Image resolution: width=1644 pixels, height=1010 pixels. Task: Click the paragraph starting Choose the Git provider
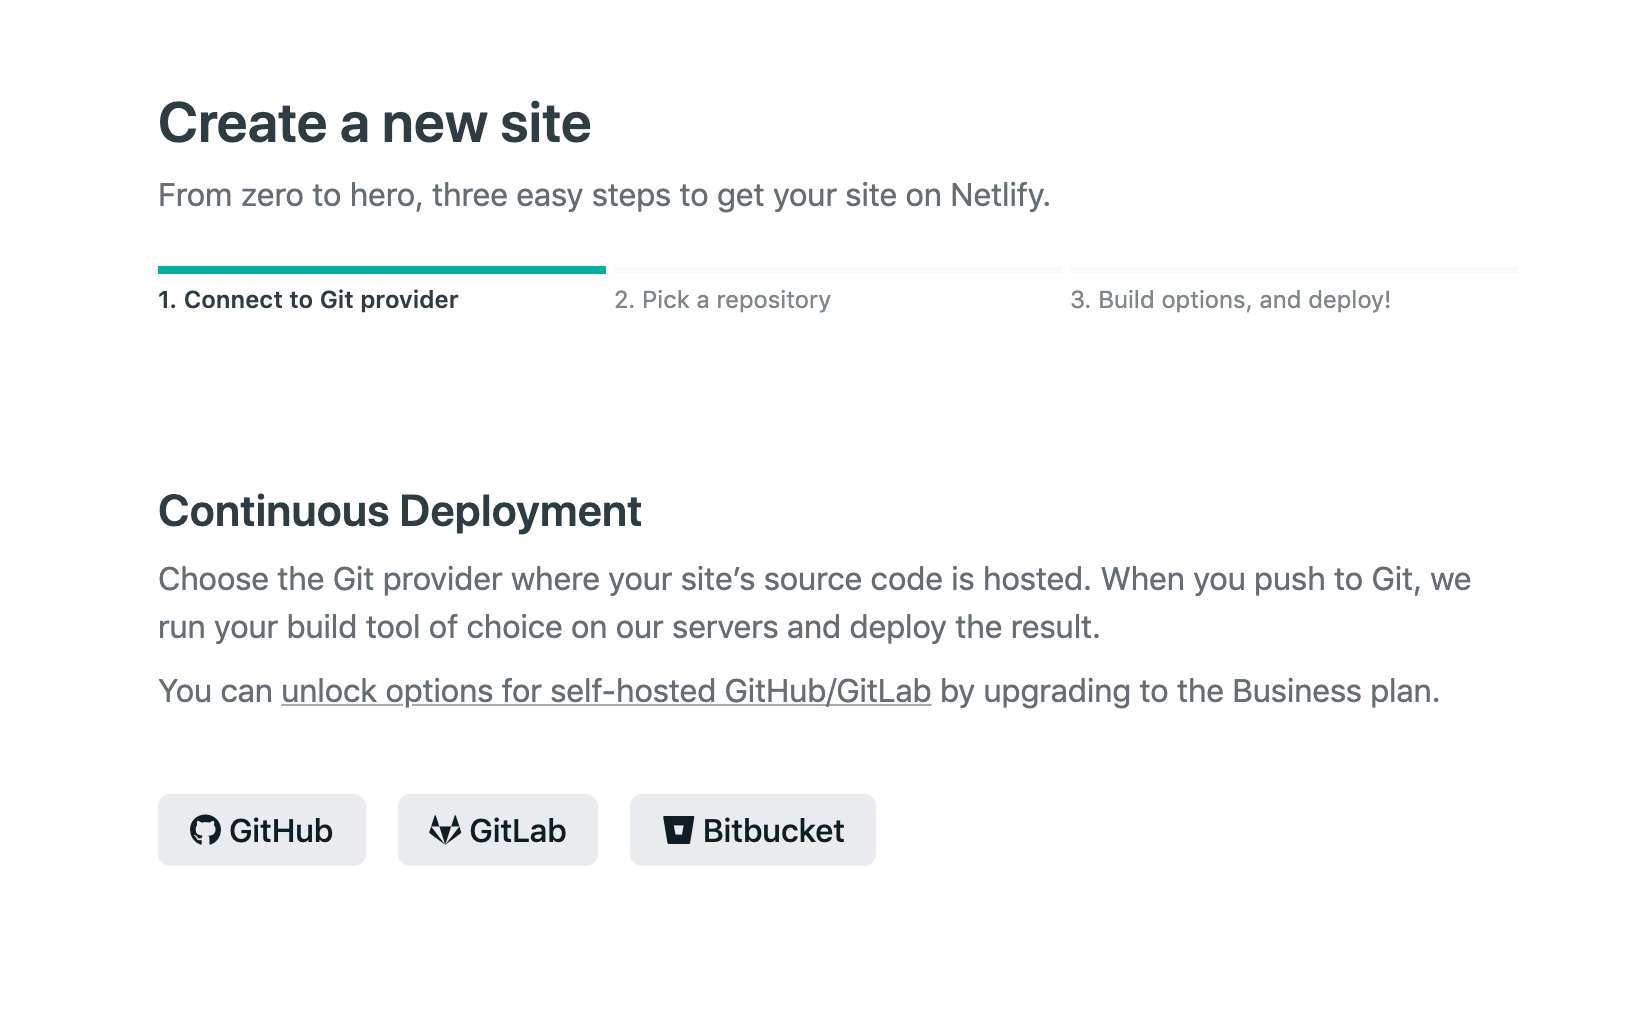point(814,603)
